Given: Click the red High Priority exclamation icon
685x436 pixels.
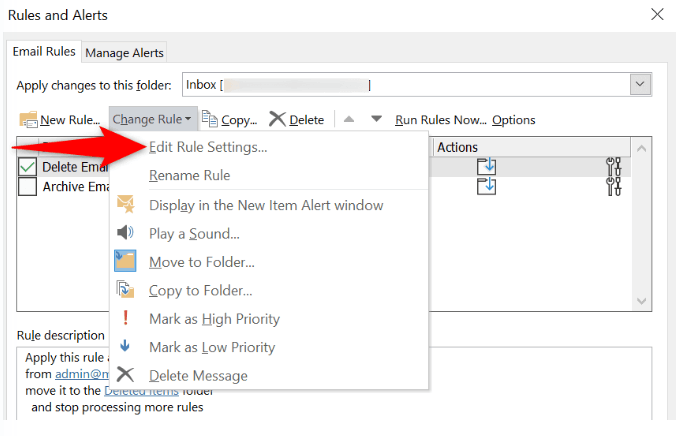Looking at the screenshot, I should tap(125, 318).
